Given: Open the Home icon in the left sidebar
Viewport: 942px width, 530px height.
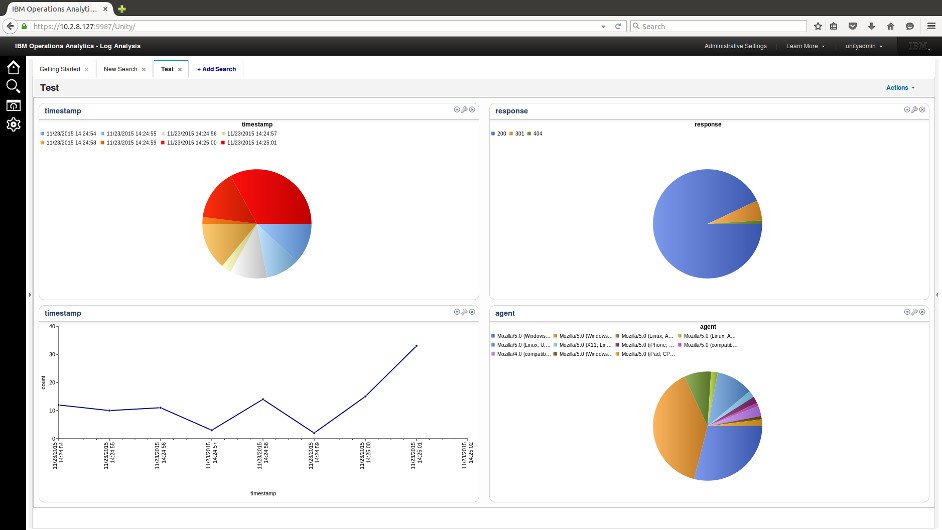Looking at the screenshot, I should [13, 67].
